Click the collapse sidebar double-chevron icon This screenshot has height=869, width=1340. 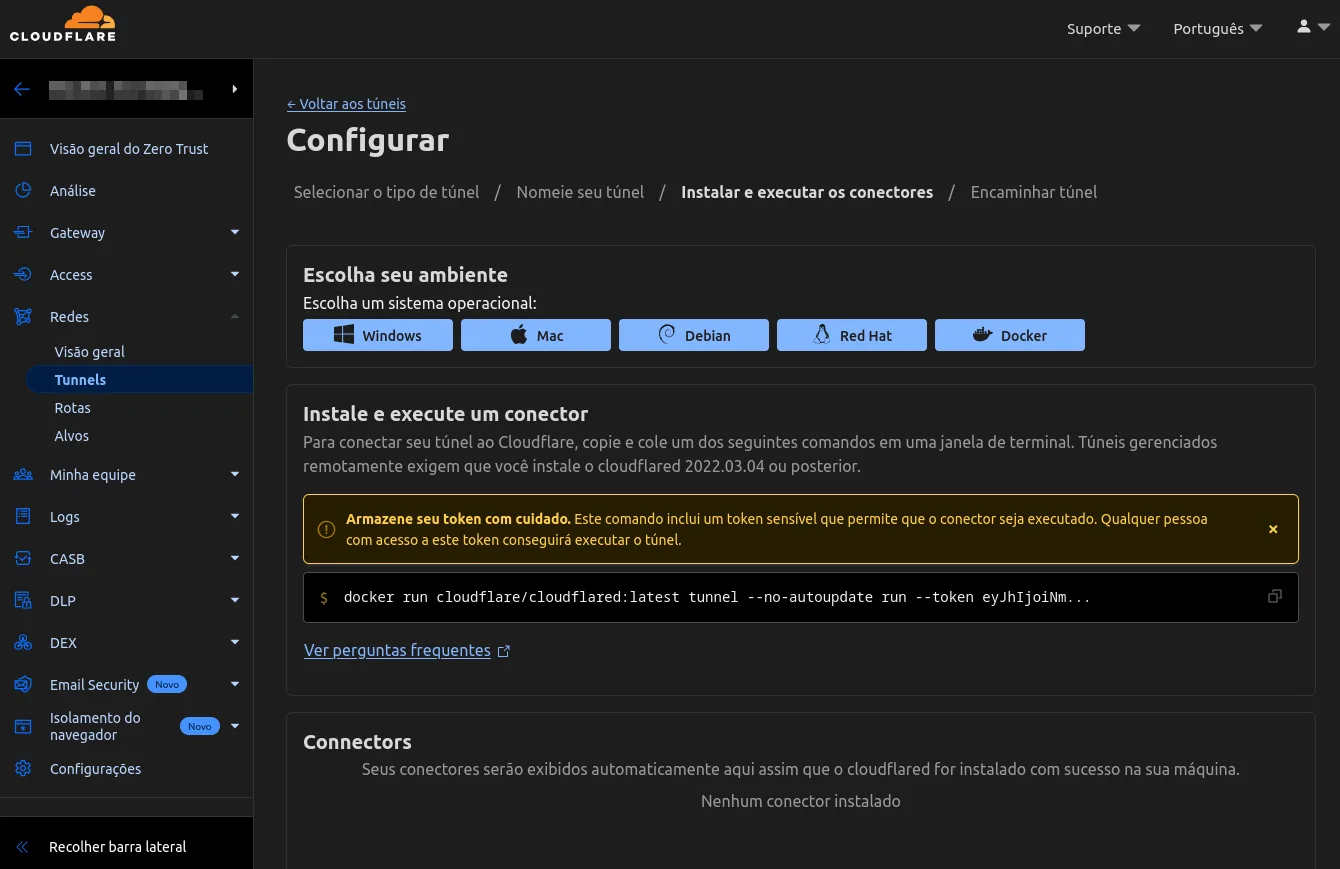(23, 847)
